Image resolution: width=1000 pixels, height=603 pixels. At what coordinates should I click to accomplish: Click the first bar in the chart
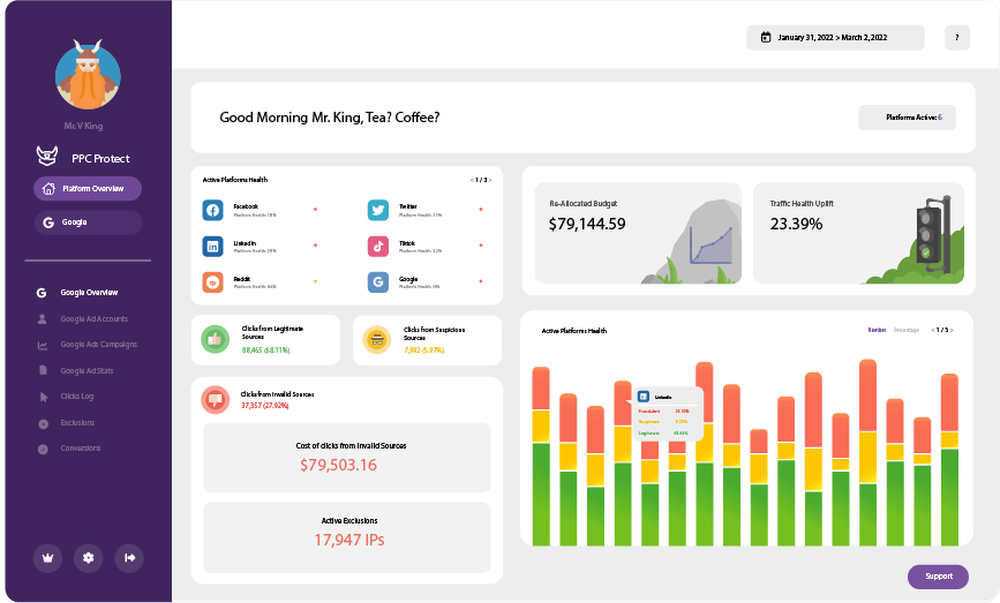(541, 456)
